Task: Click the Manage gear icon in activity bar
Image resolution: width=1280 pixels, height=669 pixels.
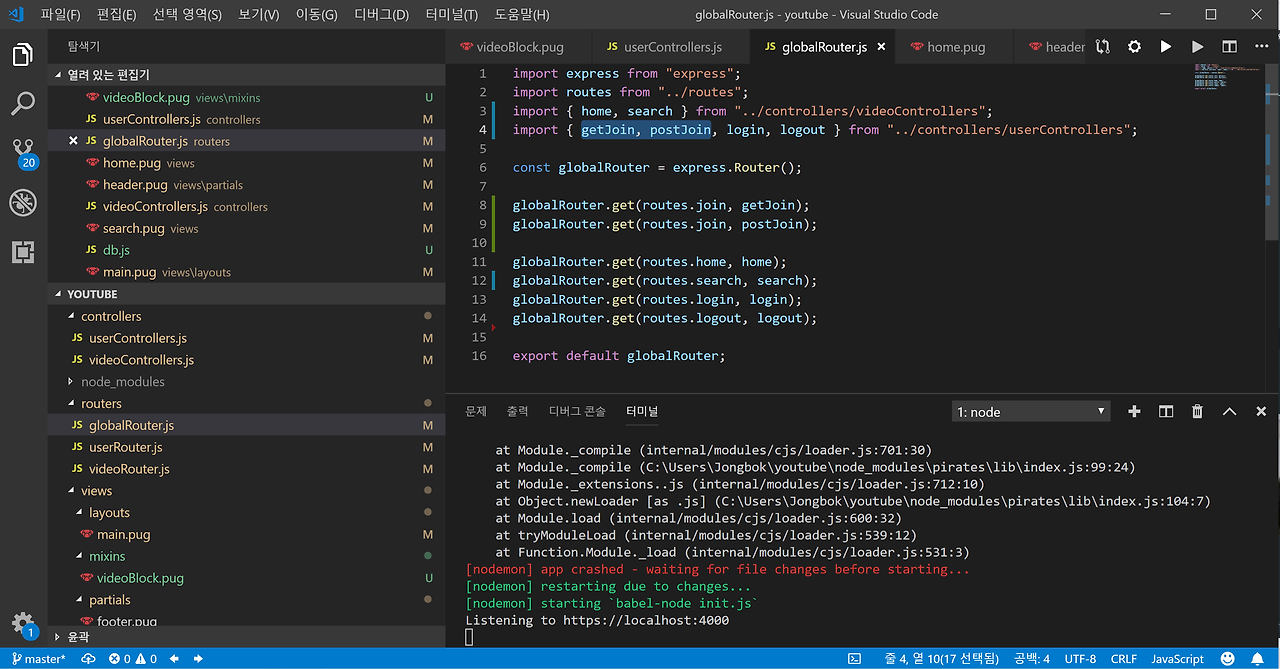Action: pos(23,622)
